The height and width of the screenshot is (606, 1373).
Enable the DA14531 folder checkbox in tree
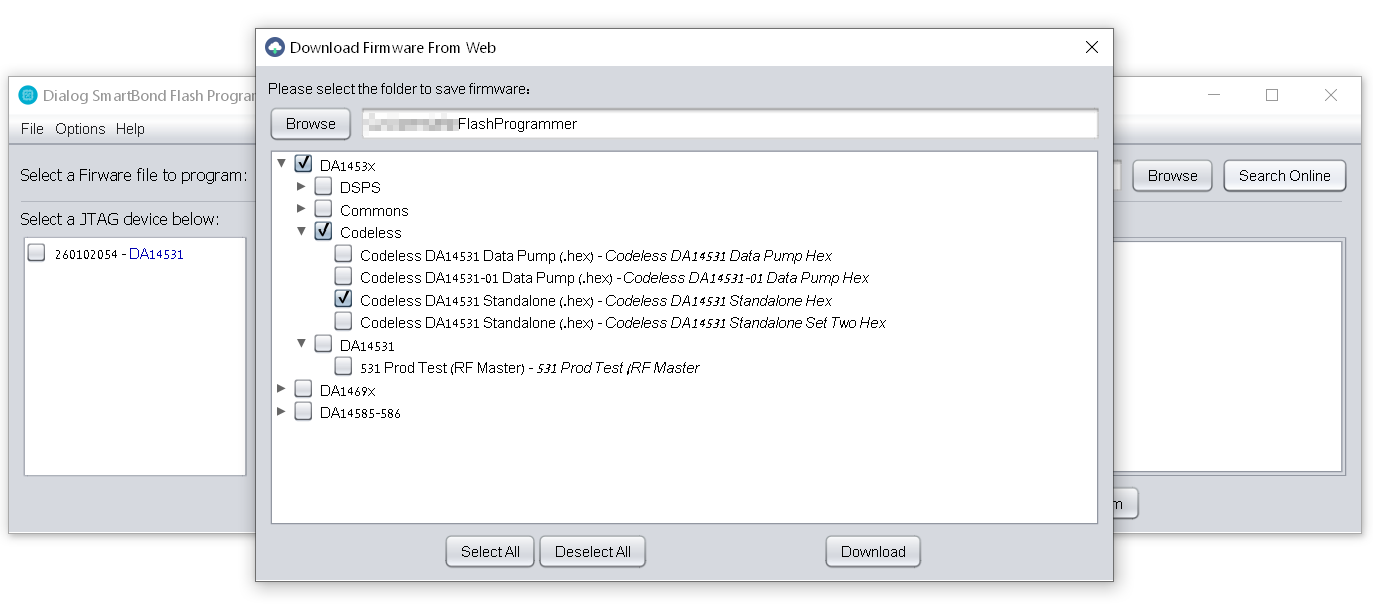coord(323,344)
